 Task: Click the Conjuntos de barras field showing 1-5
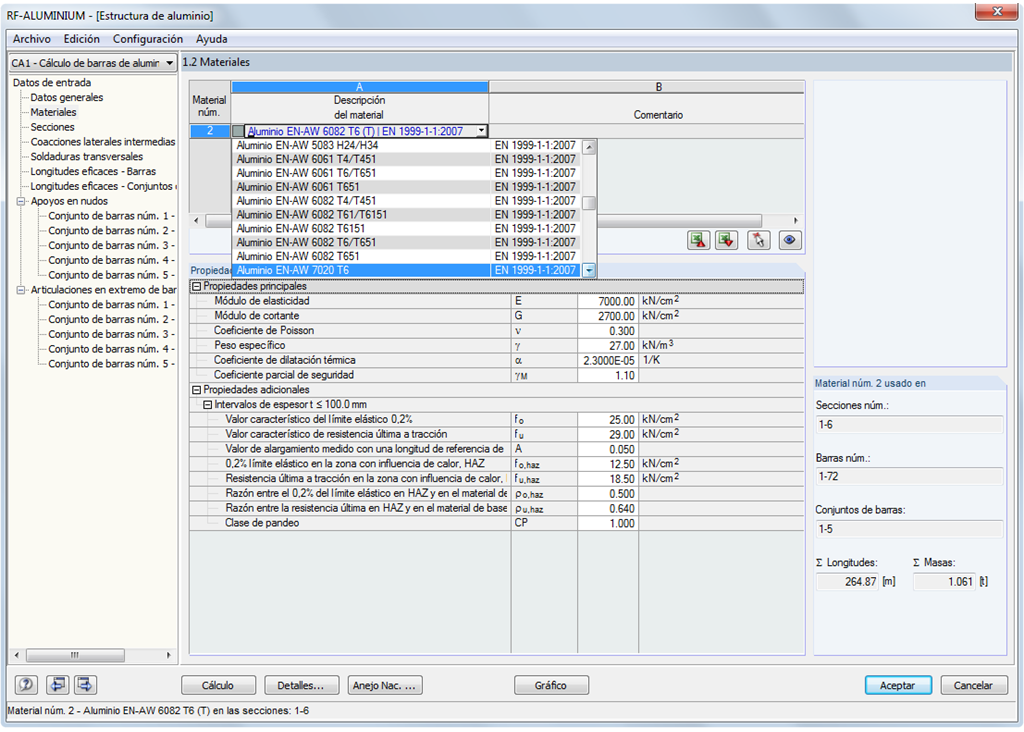pos(909,530)
